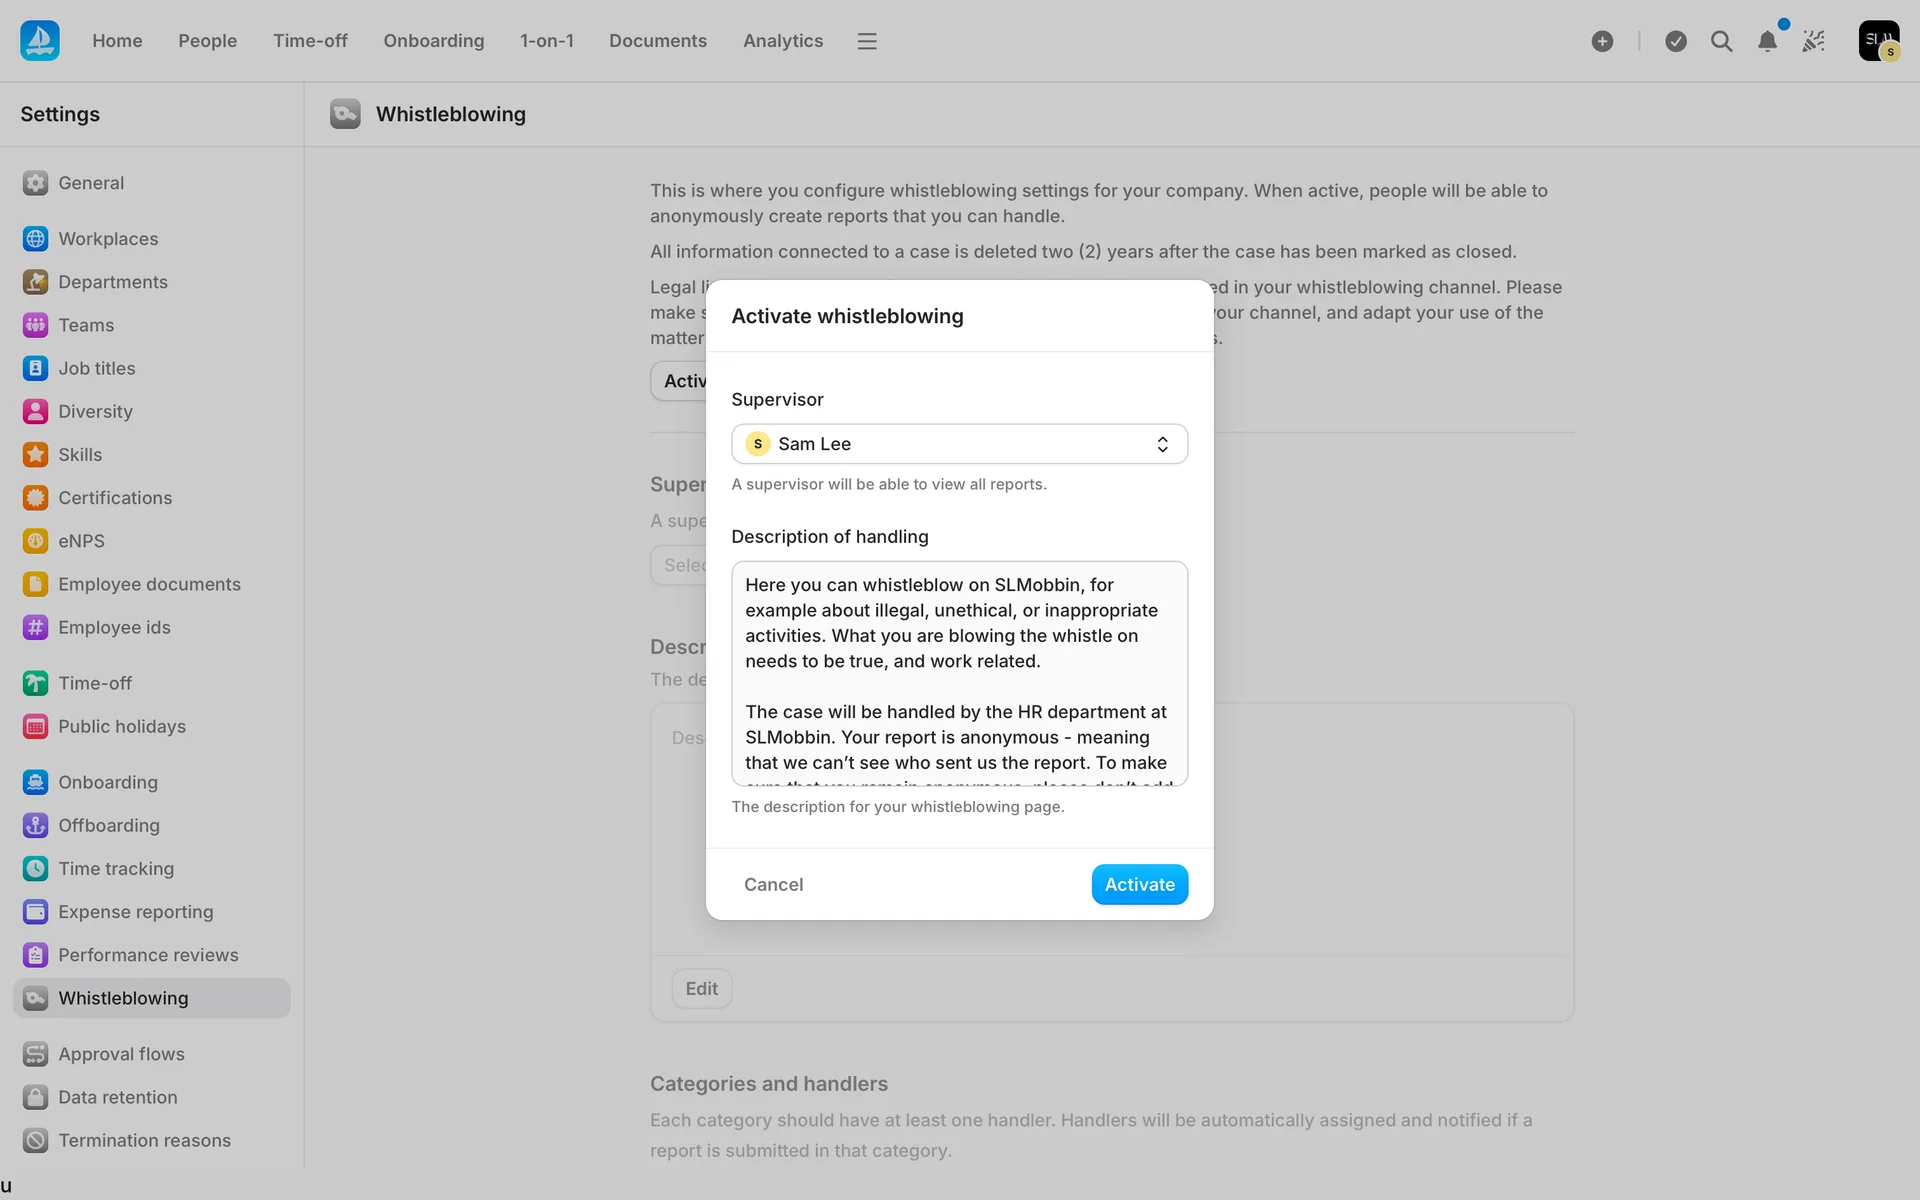Click the checkmark tasks icon
The height and width of the screenshot is (1200, 1920).
point(1676,41)
